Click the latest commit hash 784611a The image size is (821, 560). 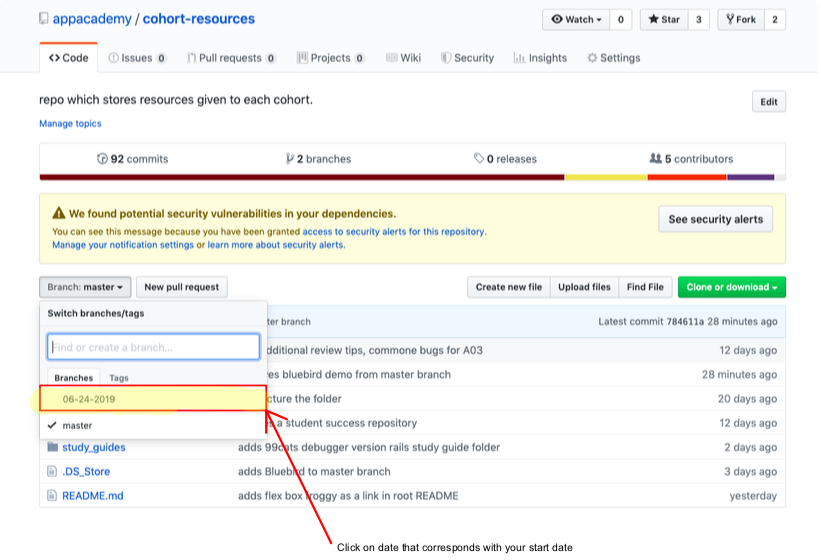685,321
